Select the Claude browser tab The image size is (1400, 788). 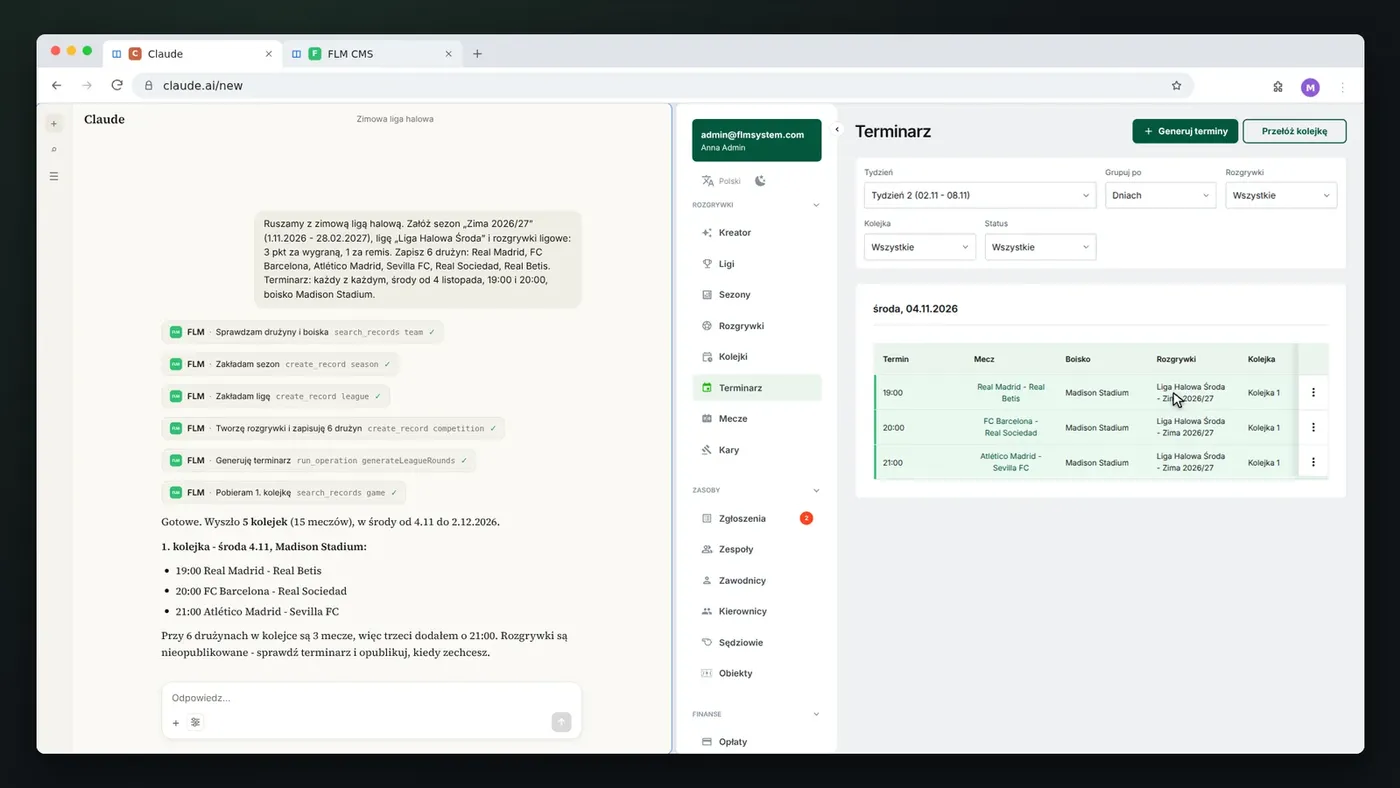(192, 54)
